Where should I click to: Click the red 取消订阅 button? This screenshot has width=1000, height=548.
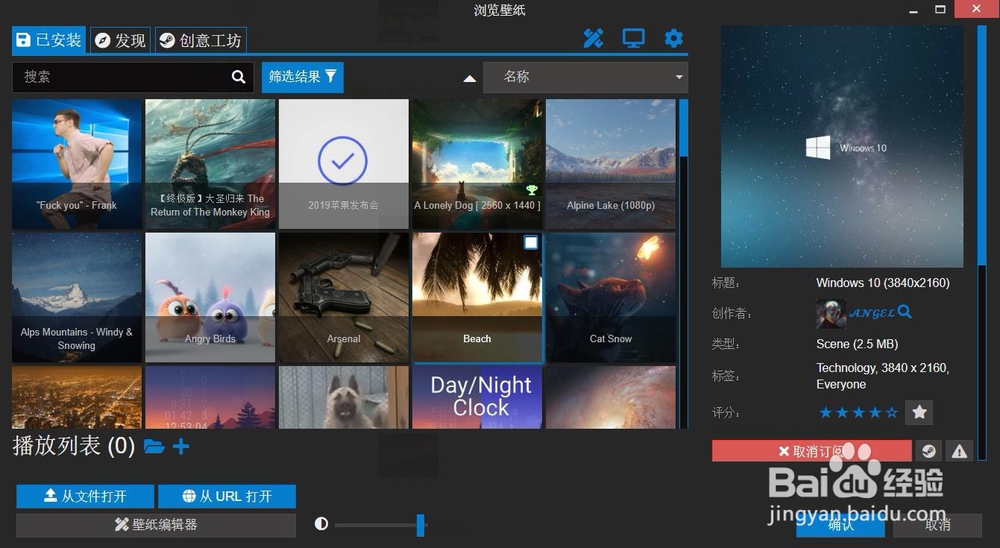point(811,451)
